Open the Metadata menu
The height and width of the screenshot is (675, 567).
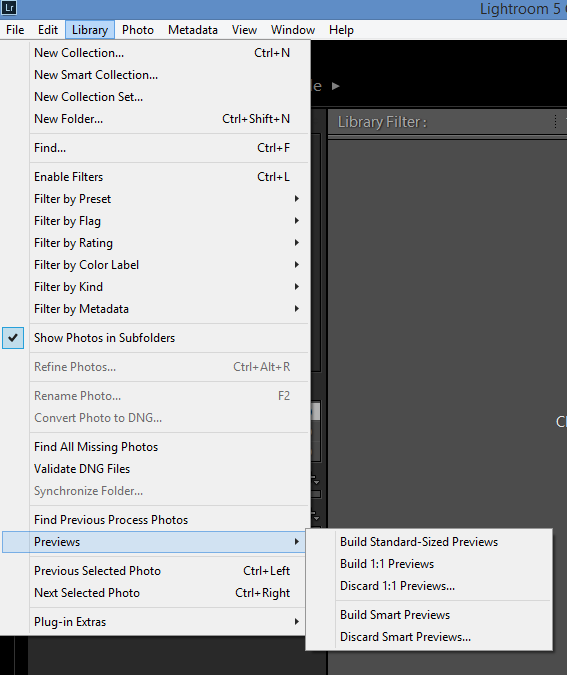click(x=192, y=30)
